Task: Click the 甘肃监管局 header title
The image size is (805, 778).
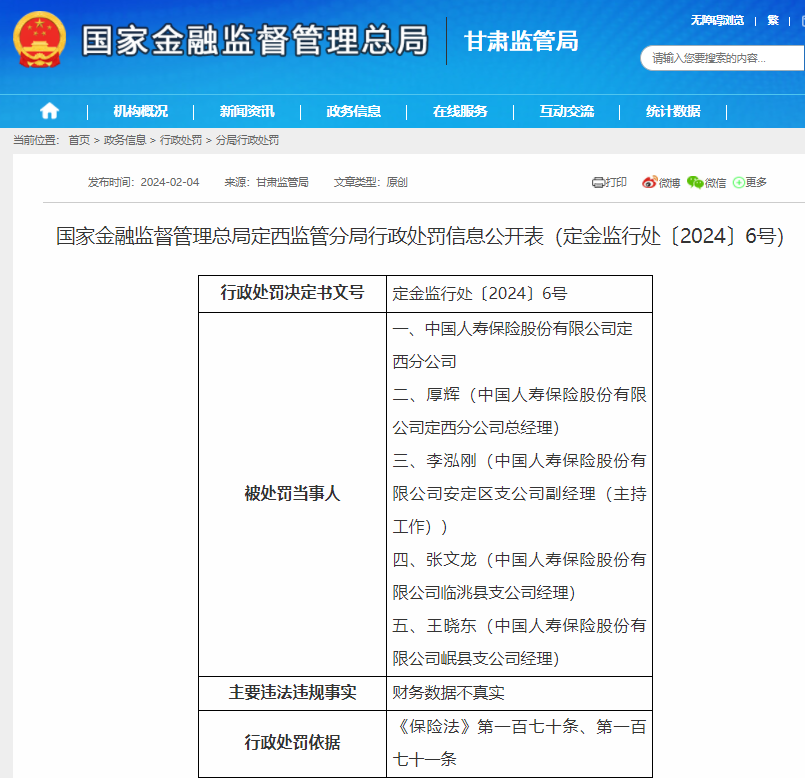Action: [x=521, y=41]
